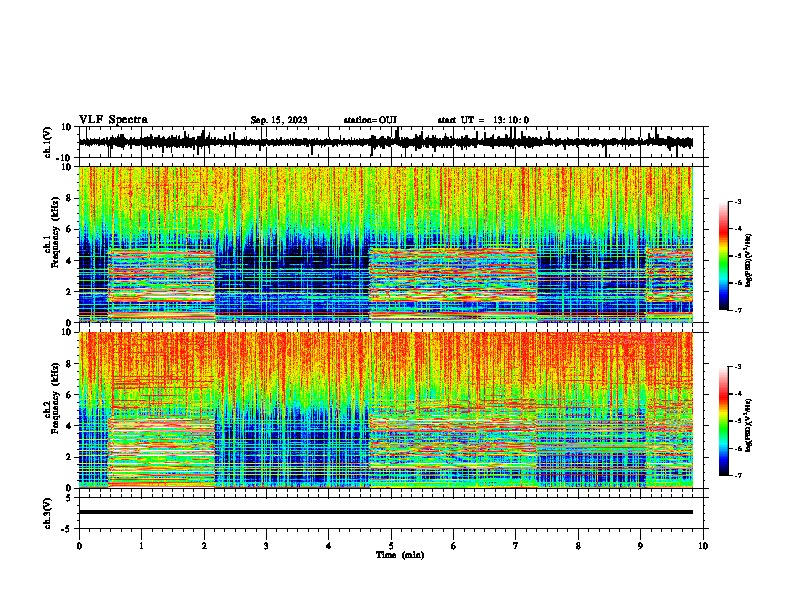Click time-axis tick label '1'
Image resolution: width=792 pixels, height=612 pixels.
tap(141, 546)
